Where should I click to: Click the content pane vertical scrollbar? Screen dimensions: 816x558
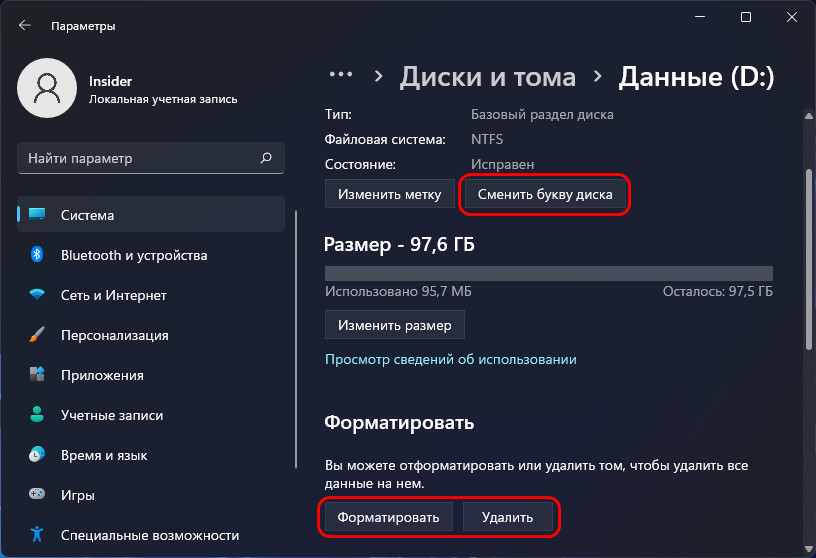click(x=809, y=259)
